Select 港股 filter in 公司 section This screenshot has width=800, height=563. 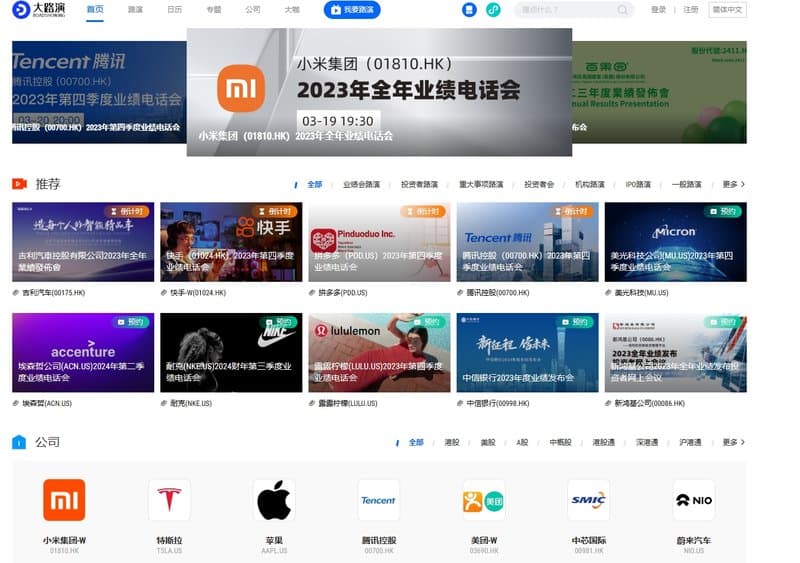(x=452, y=443)
